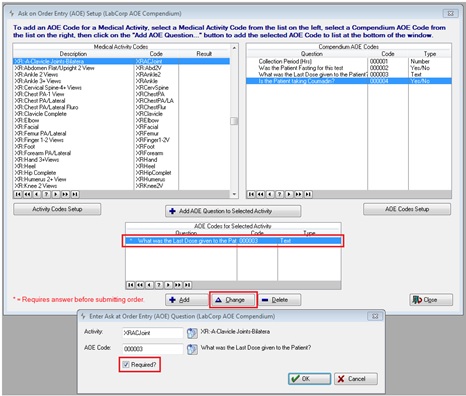Select 'Was the Patient Fasting for this test'
Viewport: 466px width, 396px height.
tap(349, 68)
